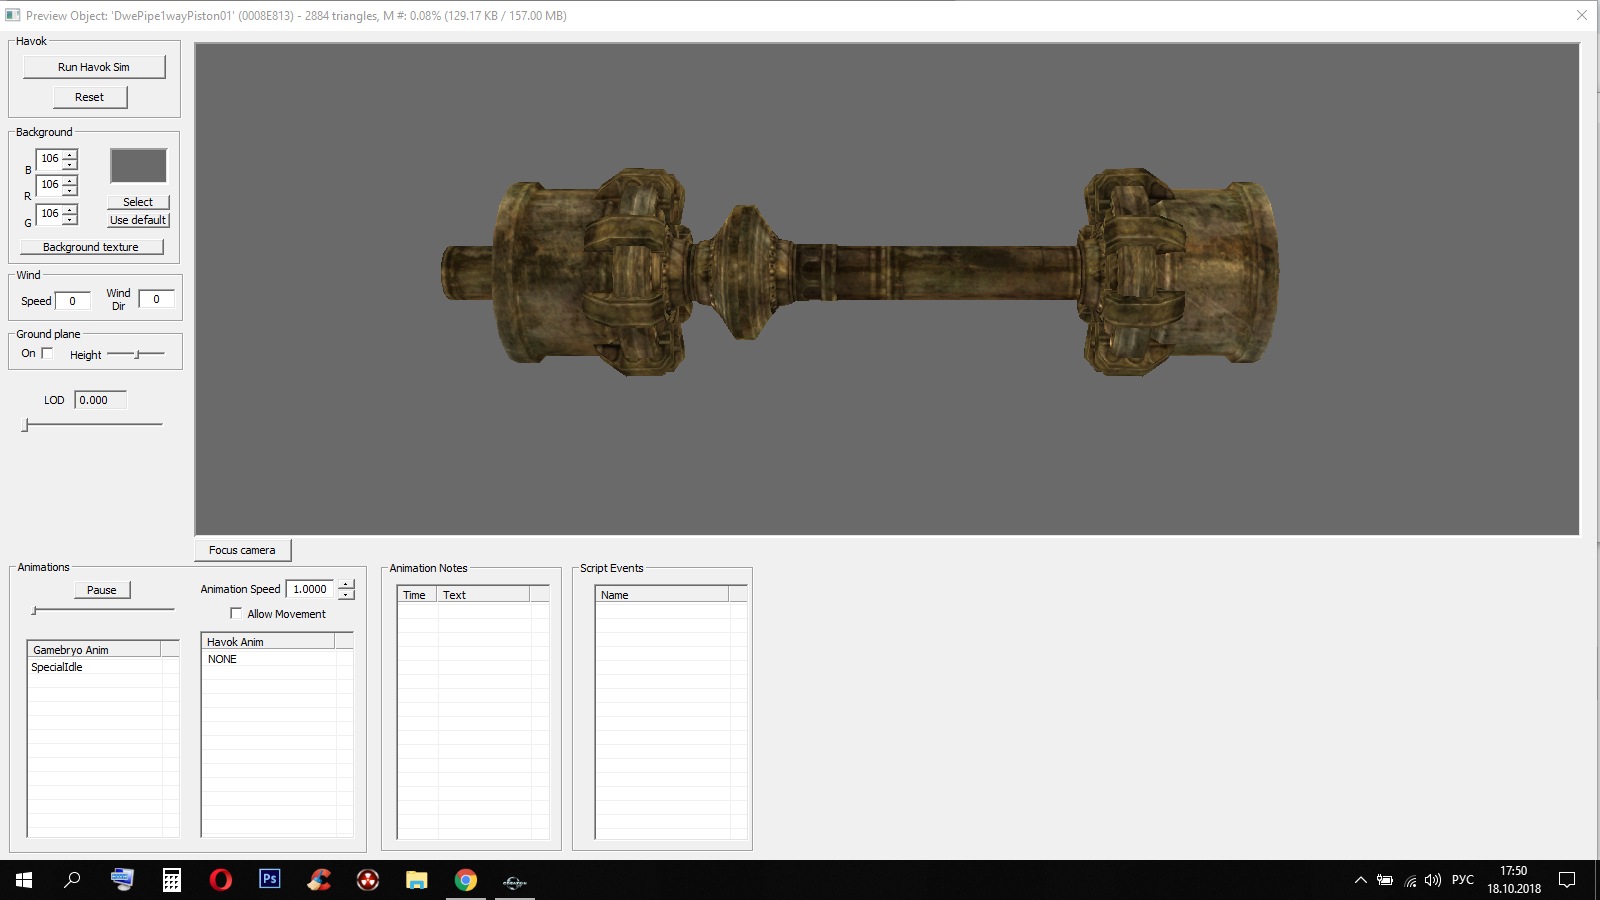Click Focus camera button
Screen dimensions: 1600x900
pos(242,550)
